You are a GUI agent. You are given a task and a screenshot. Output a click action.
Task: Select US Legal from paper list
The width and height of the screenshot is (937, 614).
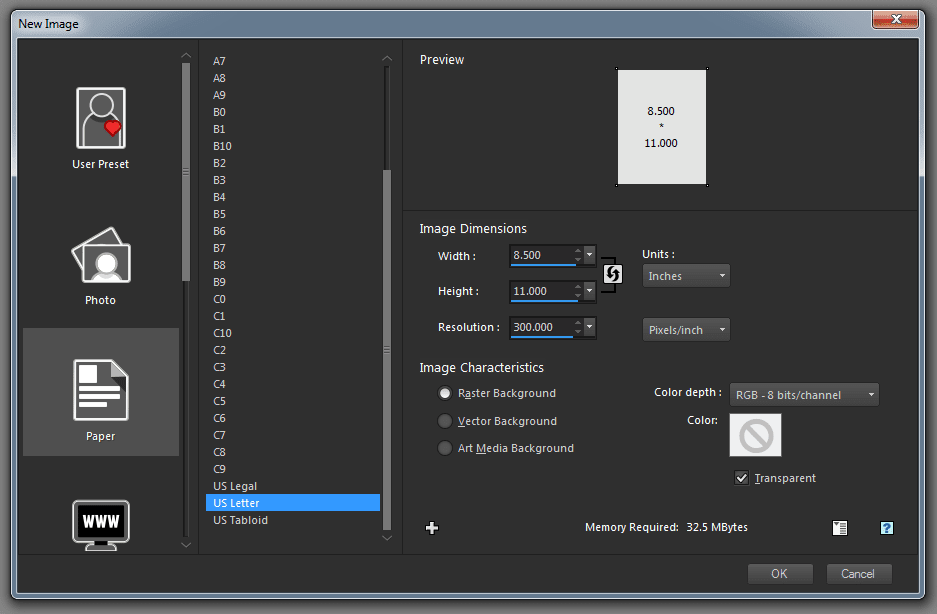pyautogui.click(x=235, y=486)
